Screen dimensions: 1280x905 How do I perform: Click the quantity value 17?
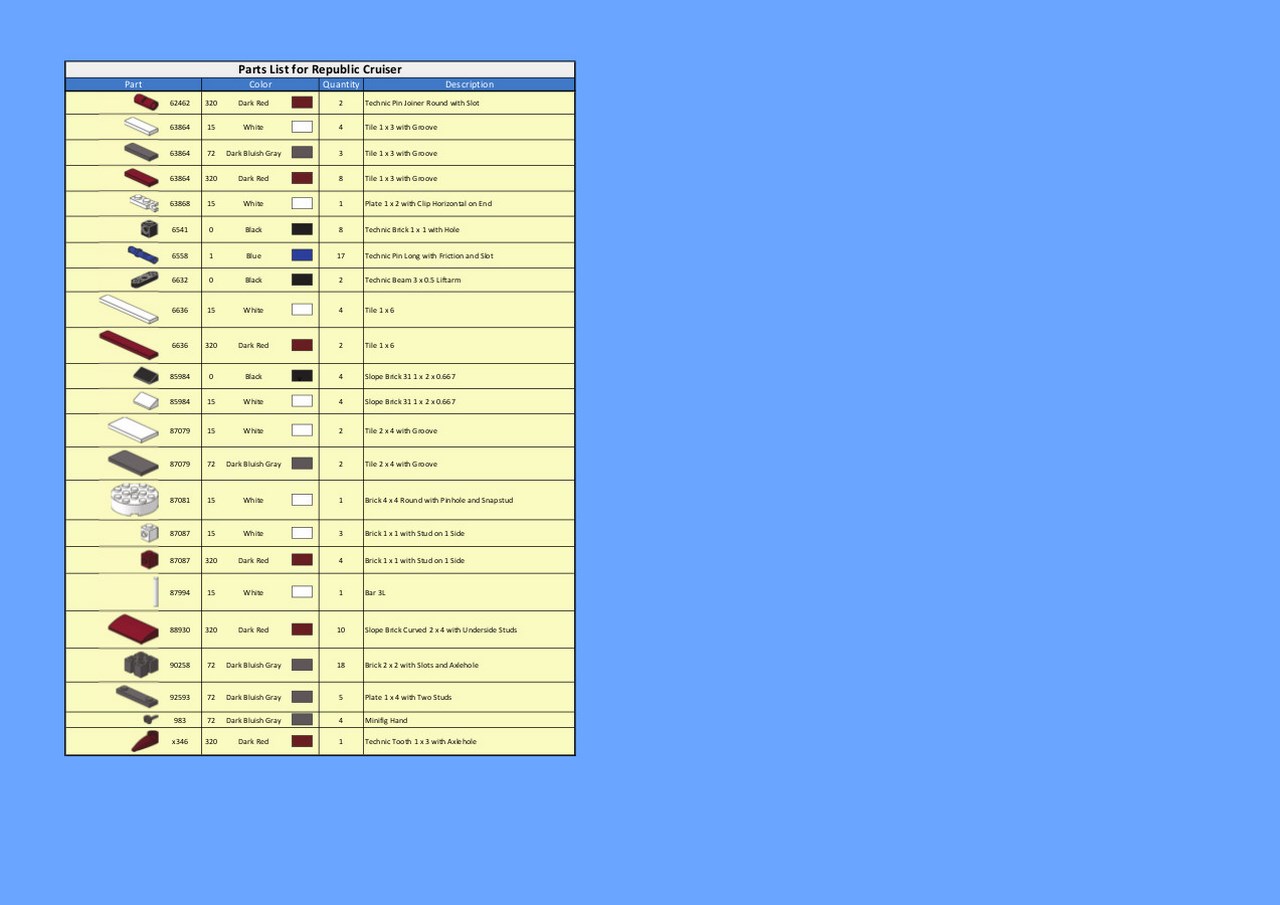point(341,255)
